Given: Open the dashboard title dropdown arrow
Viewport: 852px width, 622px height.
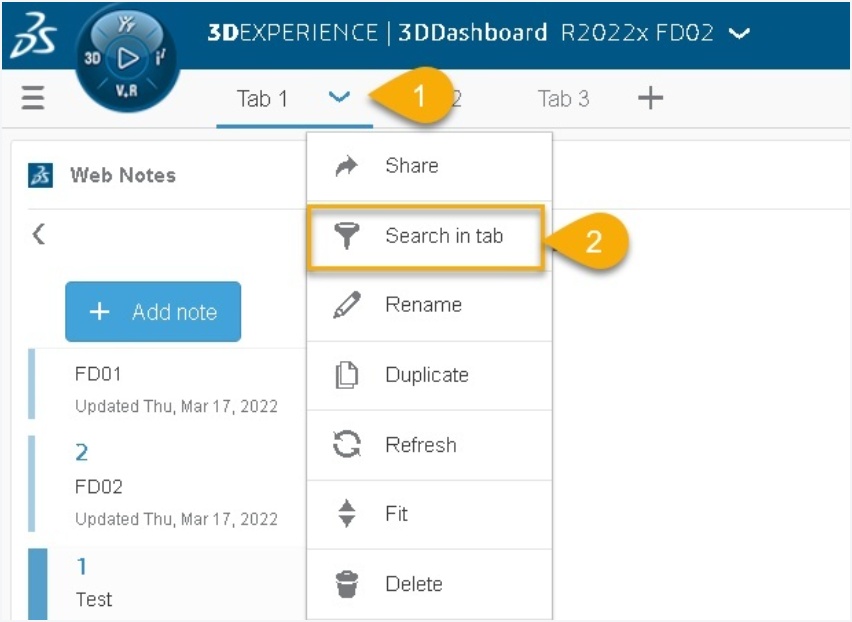Looking at the screenshot, I should pyautogui.click(x=739, y=33).
